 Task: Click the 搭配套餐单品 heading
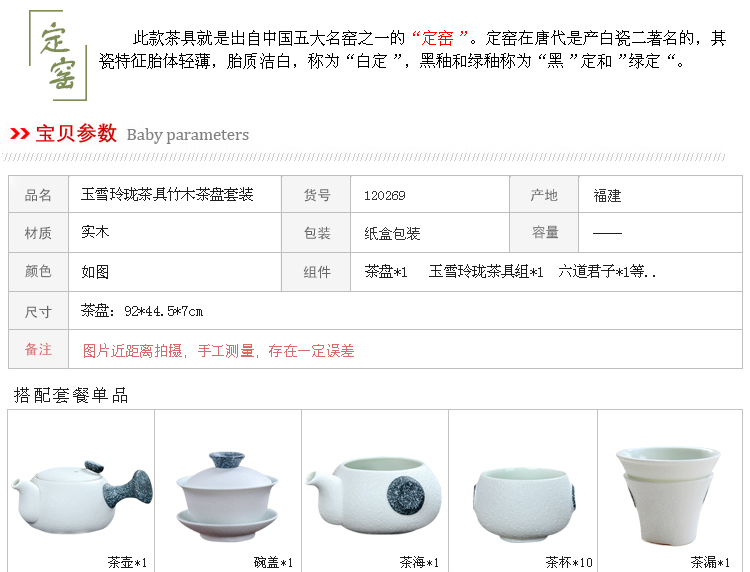point(71,395)
